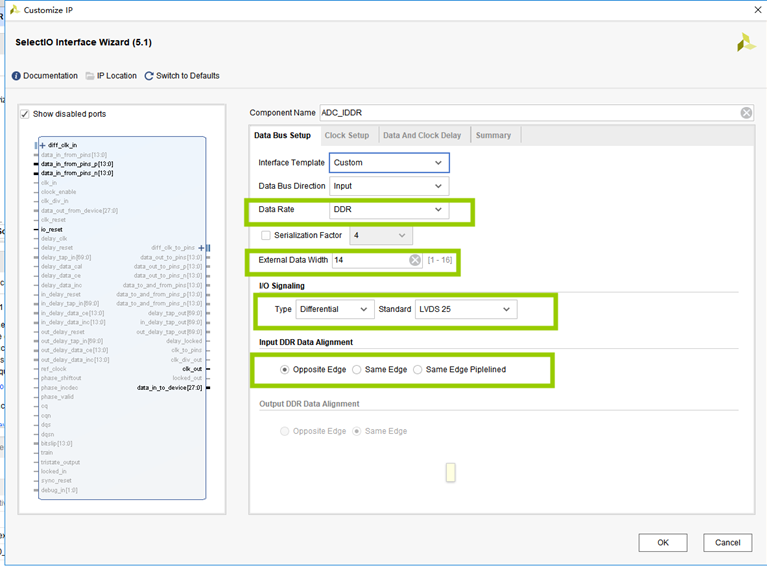
Task: Select Same Edge Pipelined alignment option
Action: (417, 369)
